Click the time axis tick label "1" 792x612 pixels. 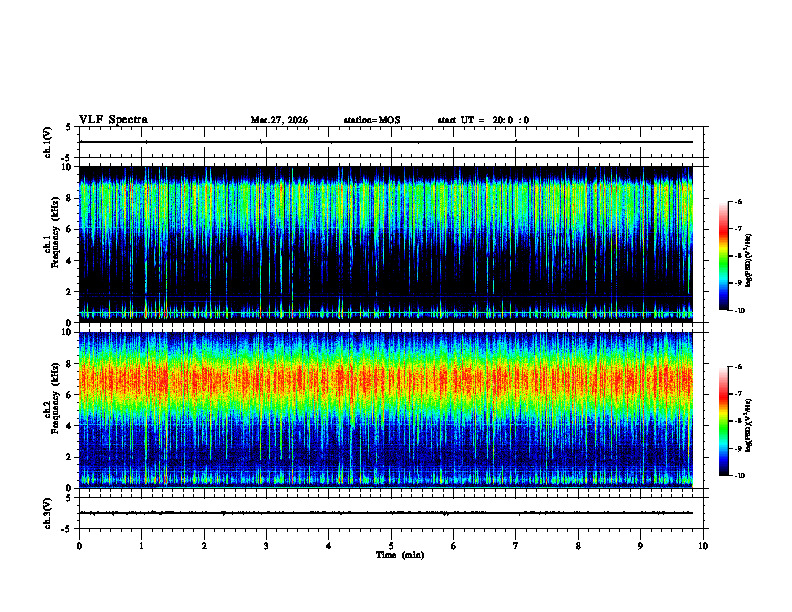(141, 546)
